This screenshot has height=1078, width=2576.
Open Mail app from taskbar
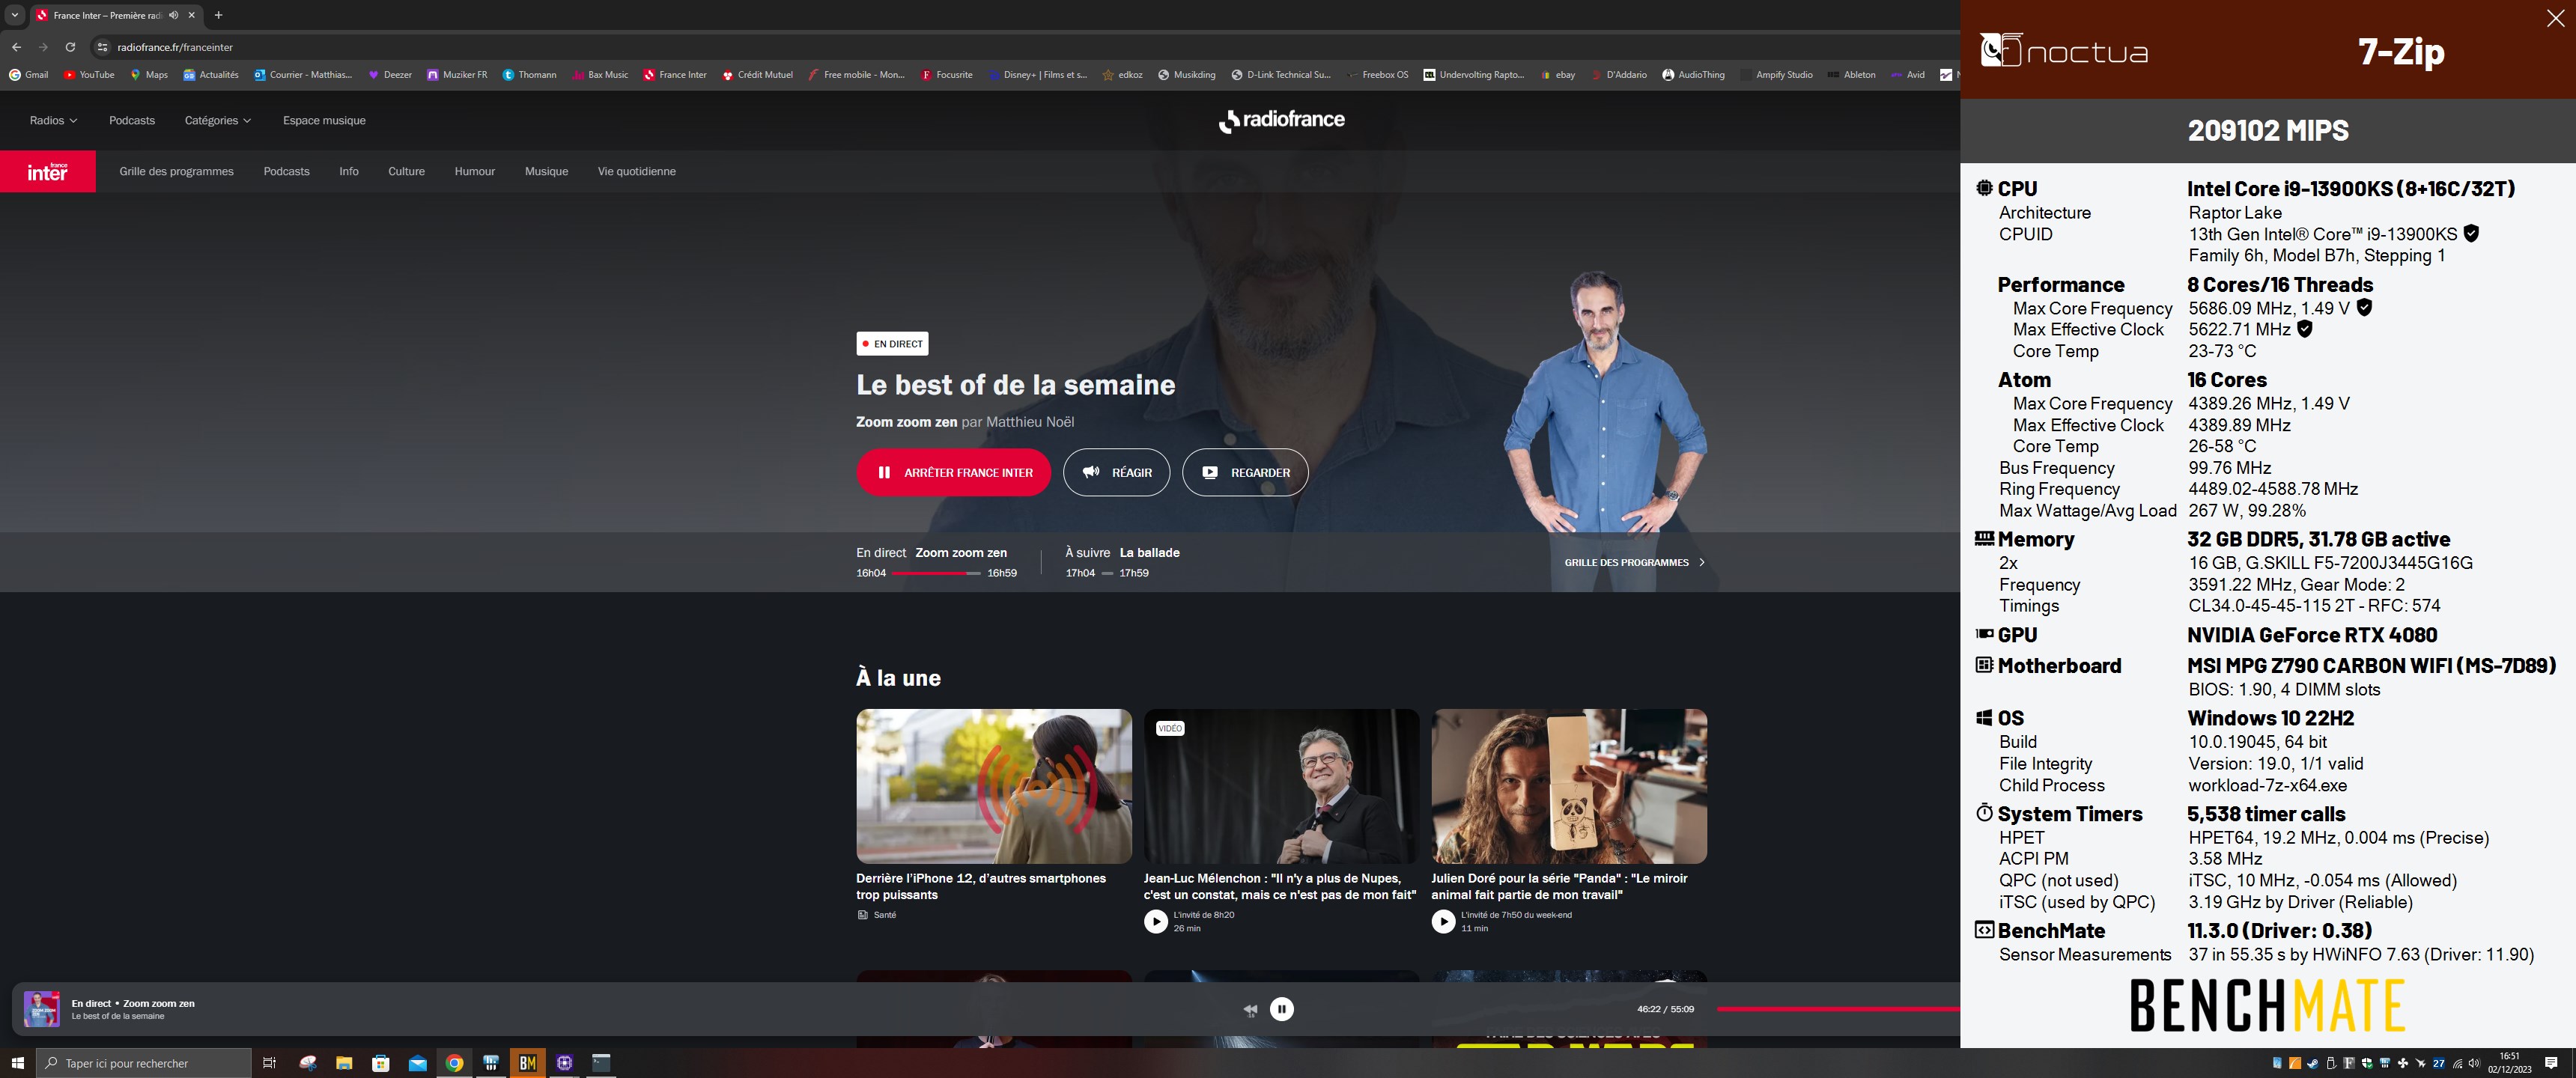click(418, 1063)
